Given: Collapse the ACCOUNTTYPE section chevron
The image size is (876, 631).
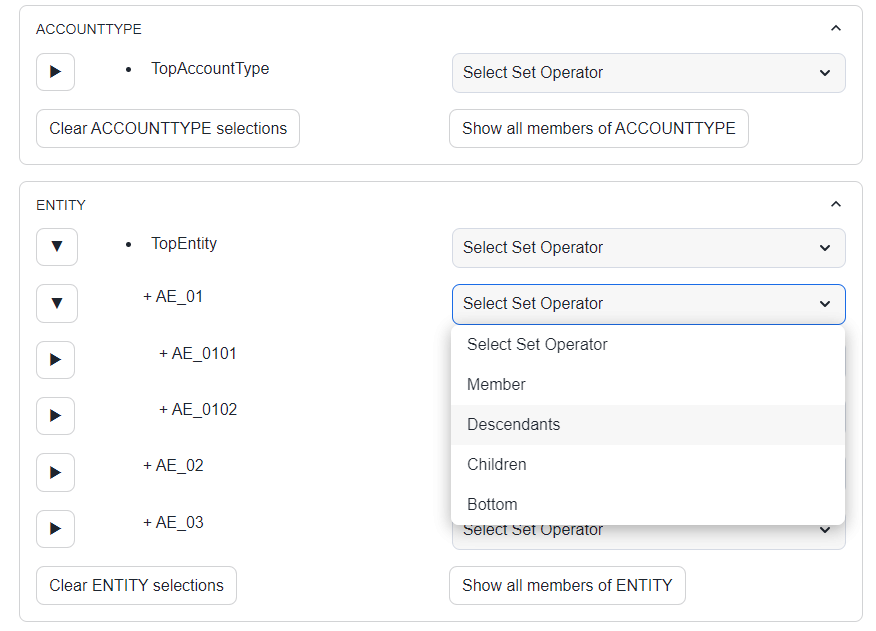Looking at the screenshot, I should coord(836,29).
